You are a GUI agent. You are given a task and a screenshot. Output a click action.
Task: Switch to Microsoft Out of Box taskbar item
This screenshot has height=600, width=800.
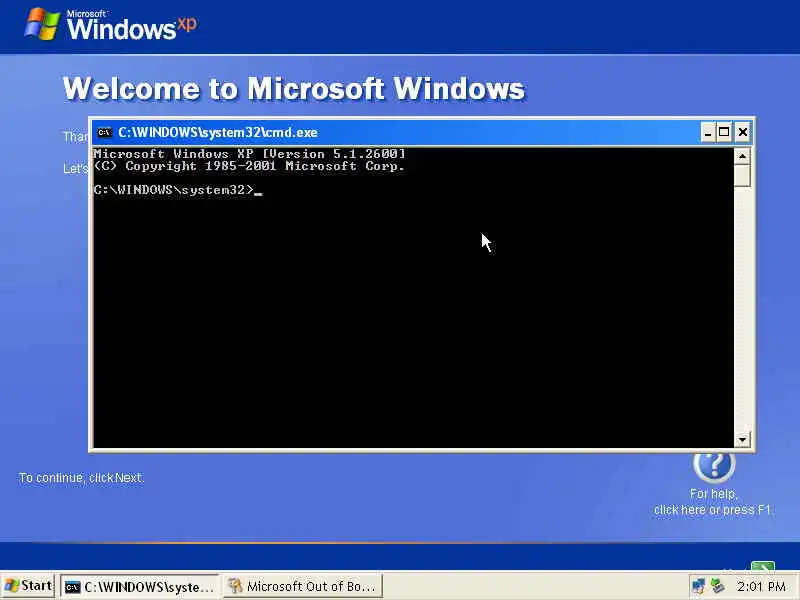303,587
